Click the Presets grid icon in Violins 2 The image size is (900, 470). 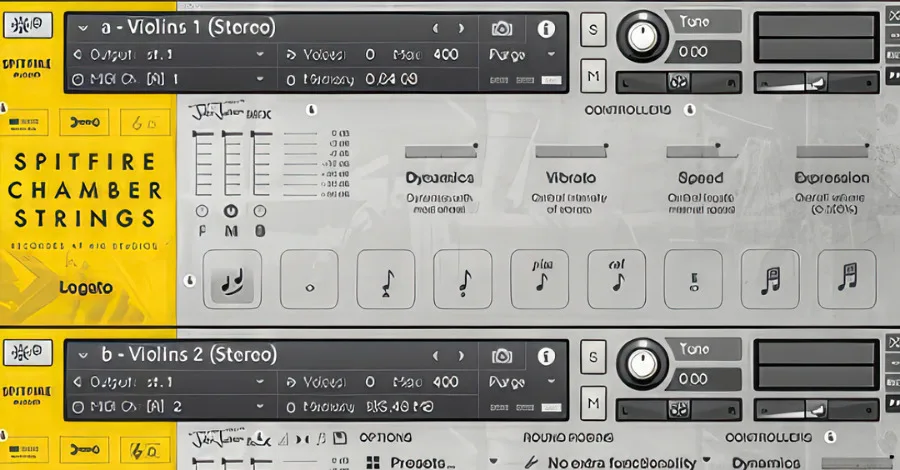[373, 463]
